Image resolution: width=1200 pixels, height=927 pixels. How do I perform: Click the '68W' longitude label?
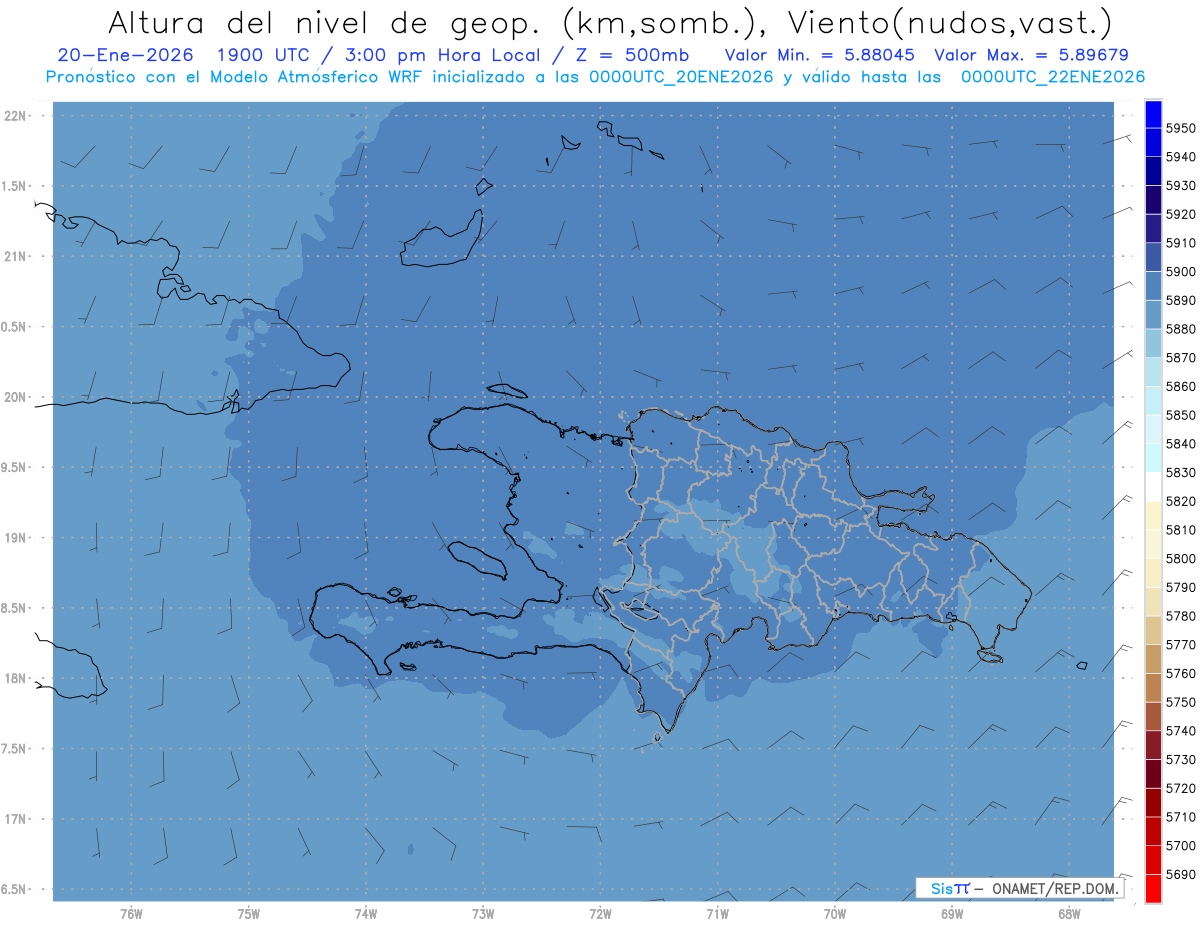click(1069, 913)
